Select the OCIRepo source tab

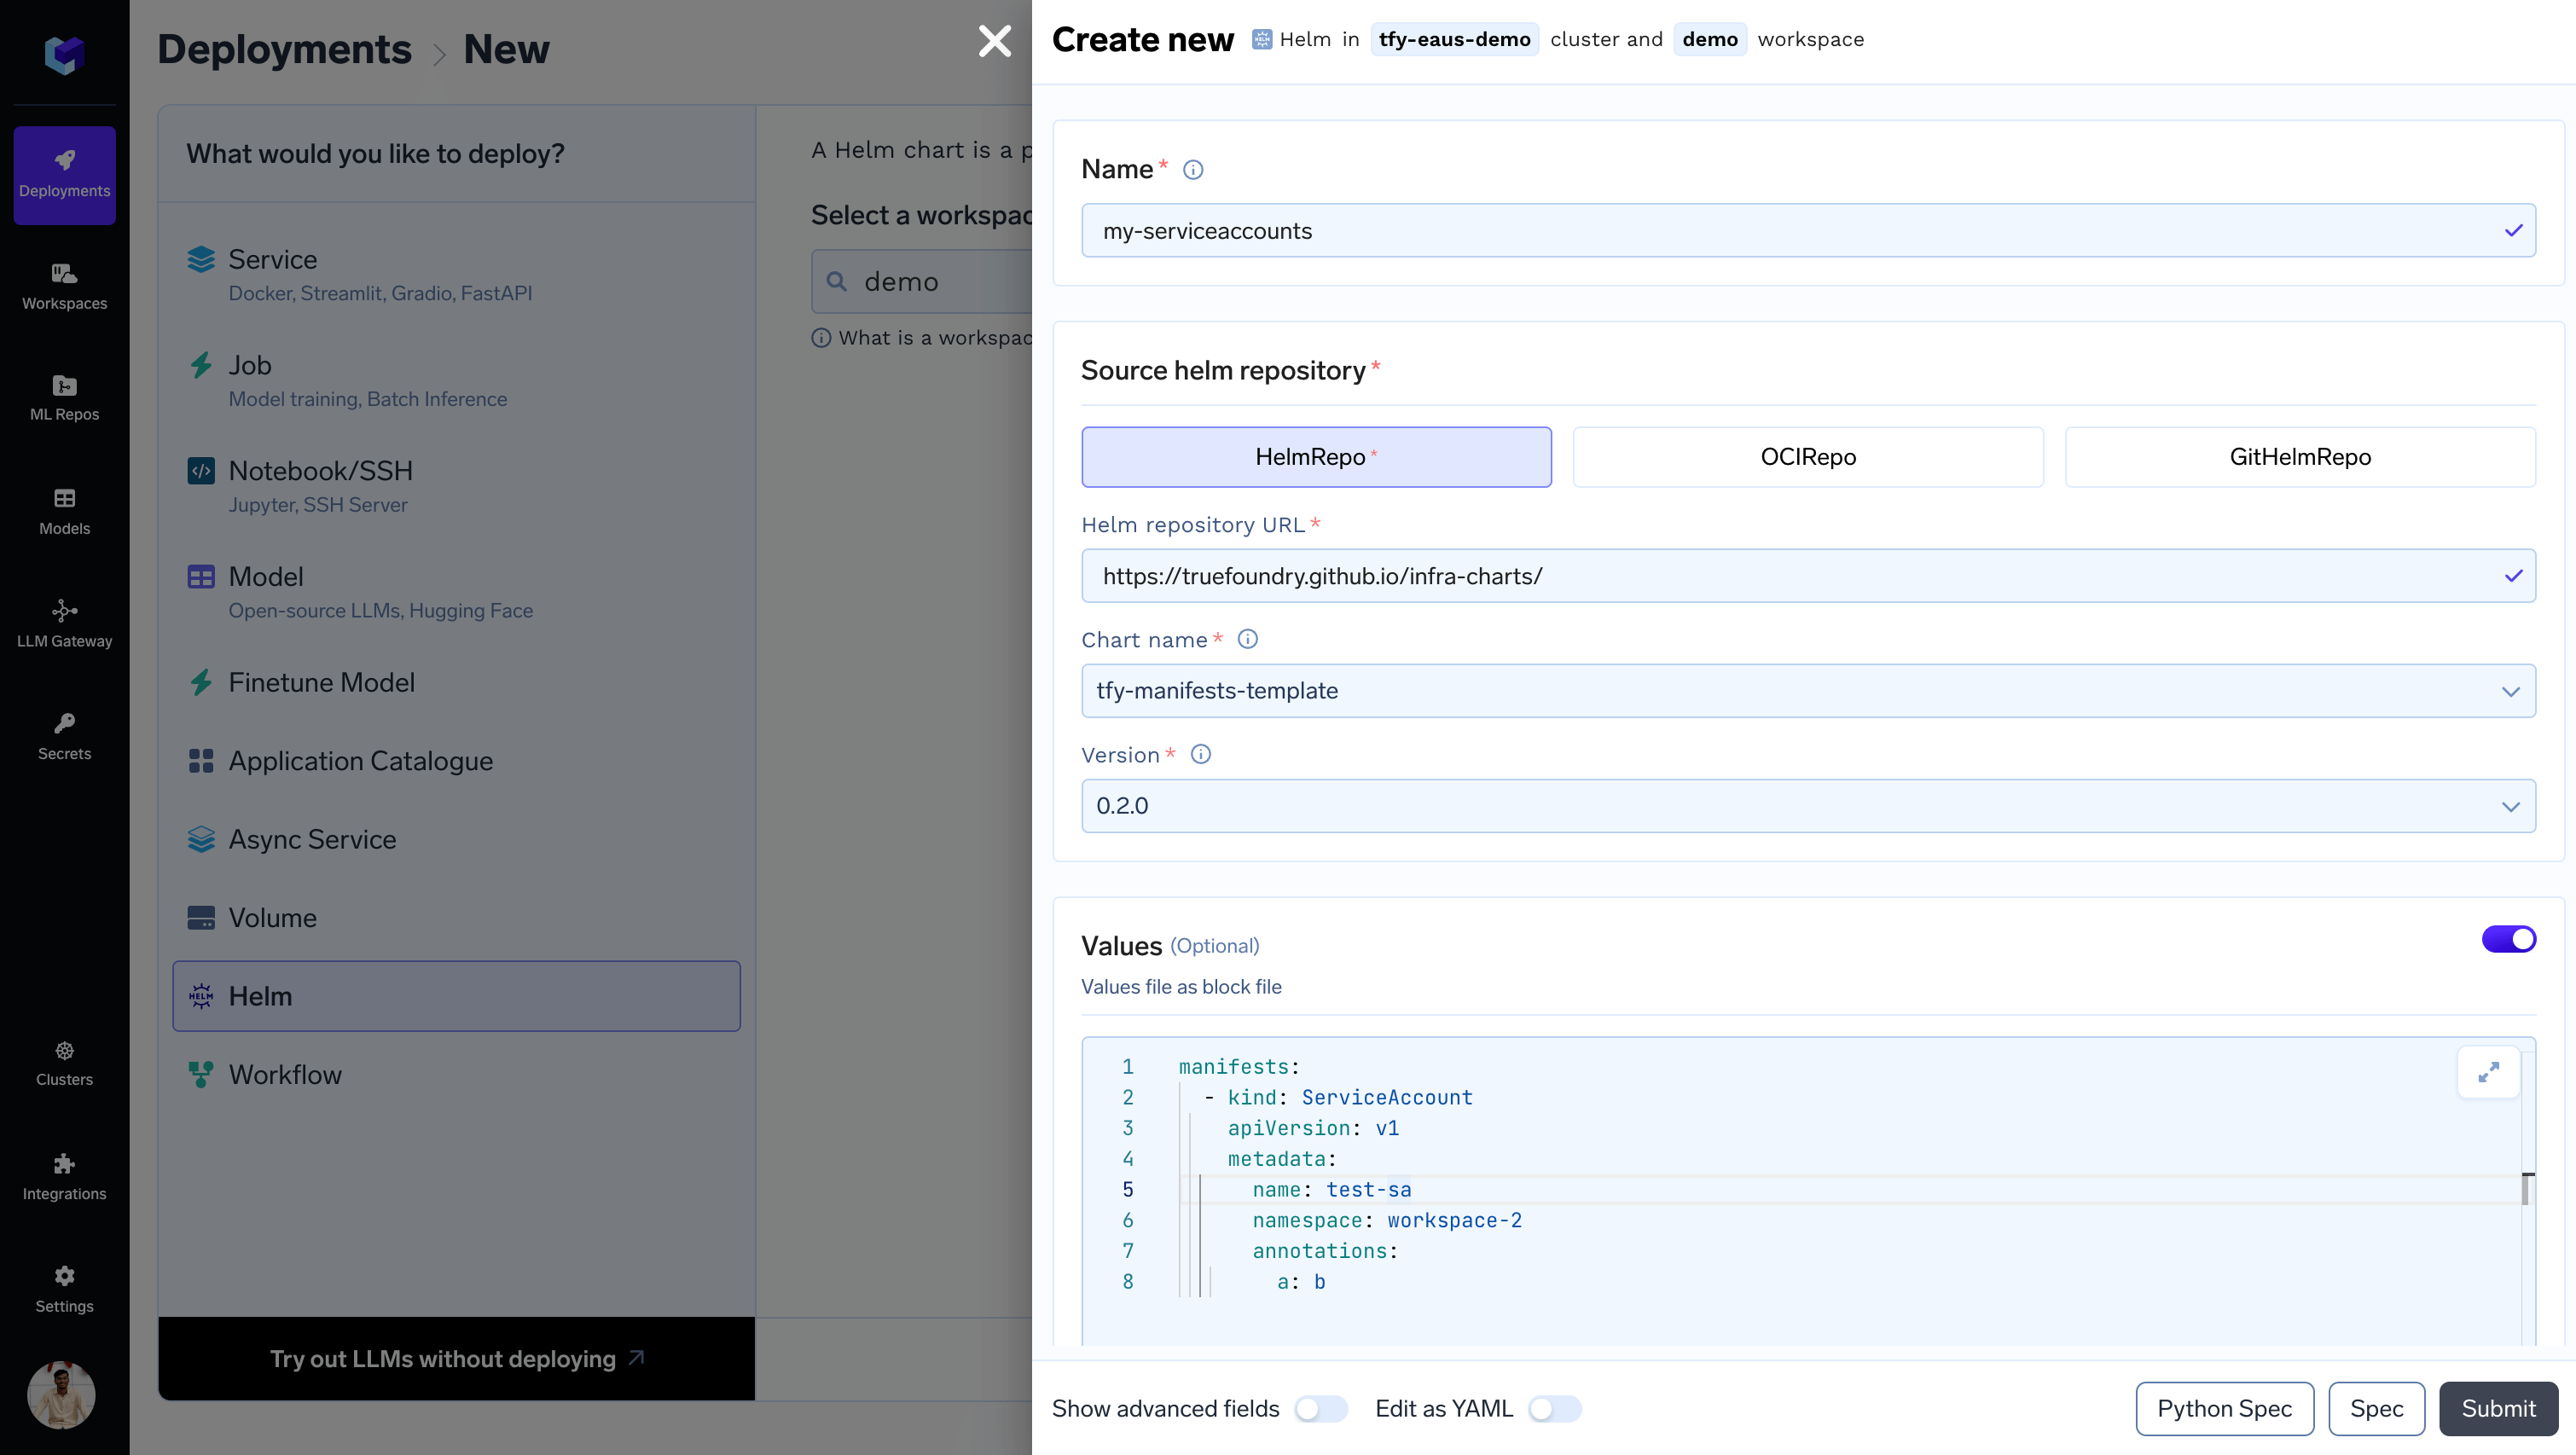click(x=1807, y=457)
